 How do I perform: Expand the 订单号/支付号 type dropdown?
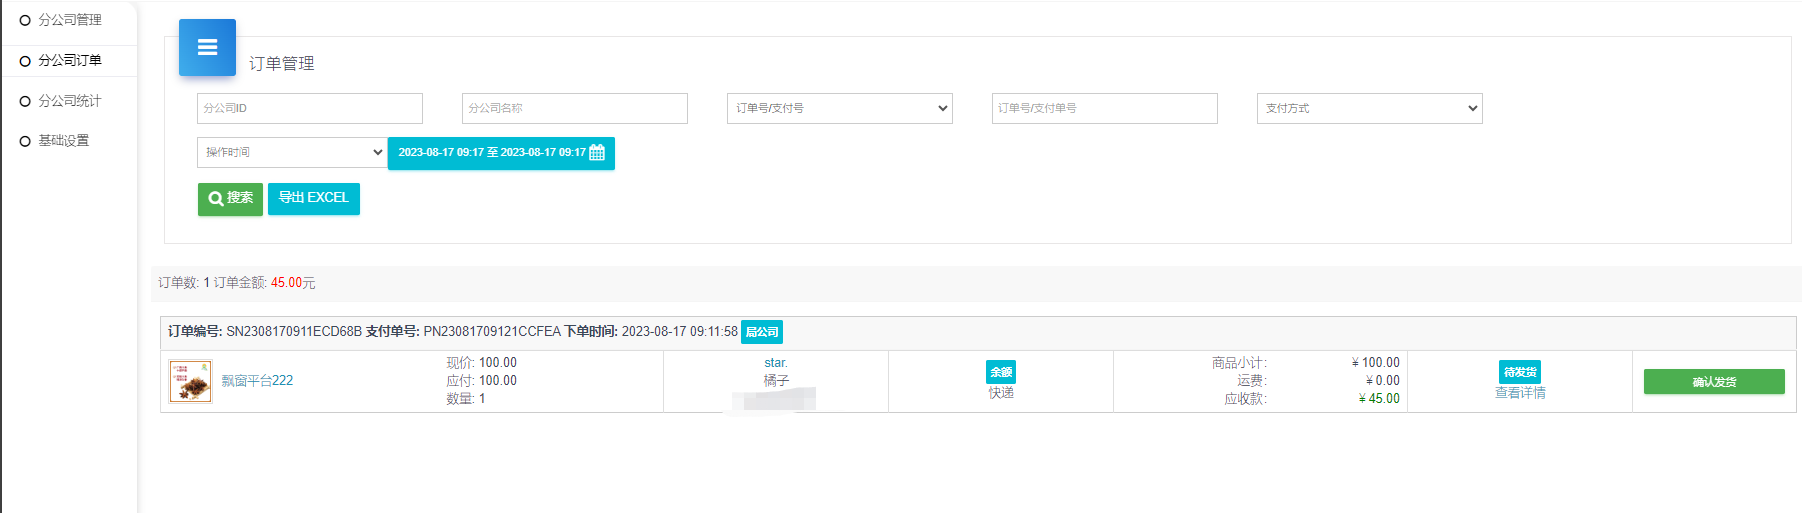click(x=839, y=108)
